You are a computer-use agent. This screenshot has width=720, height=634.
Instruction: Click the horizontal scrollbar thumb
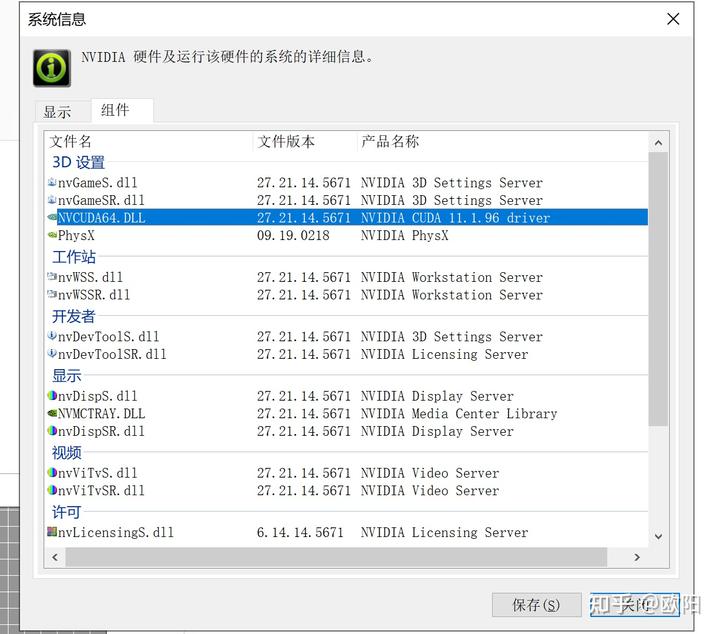(x=336, y=557)
